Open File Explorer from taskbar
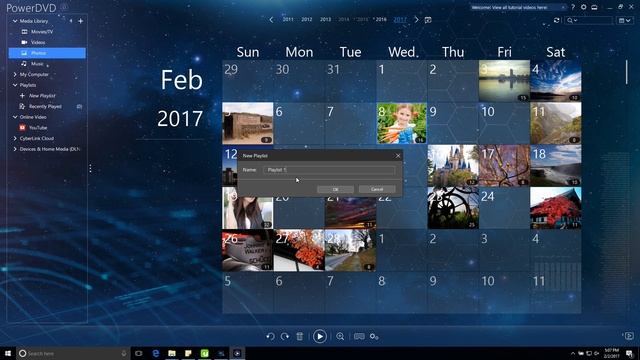640x360 pixels. pyautogui.click(x=172, y=353)
